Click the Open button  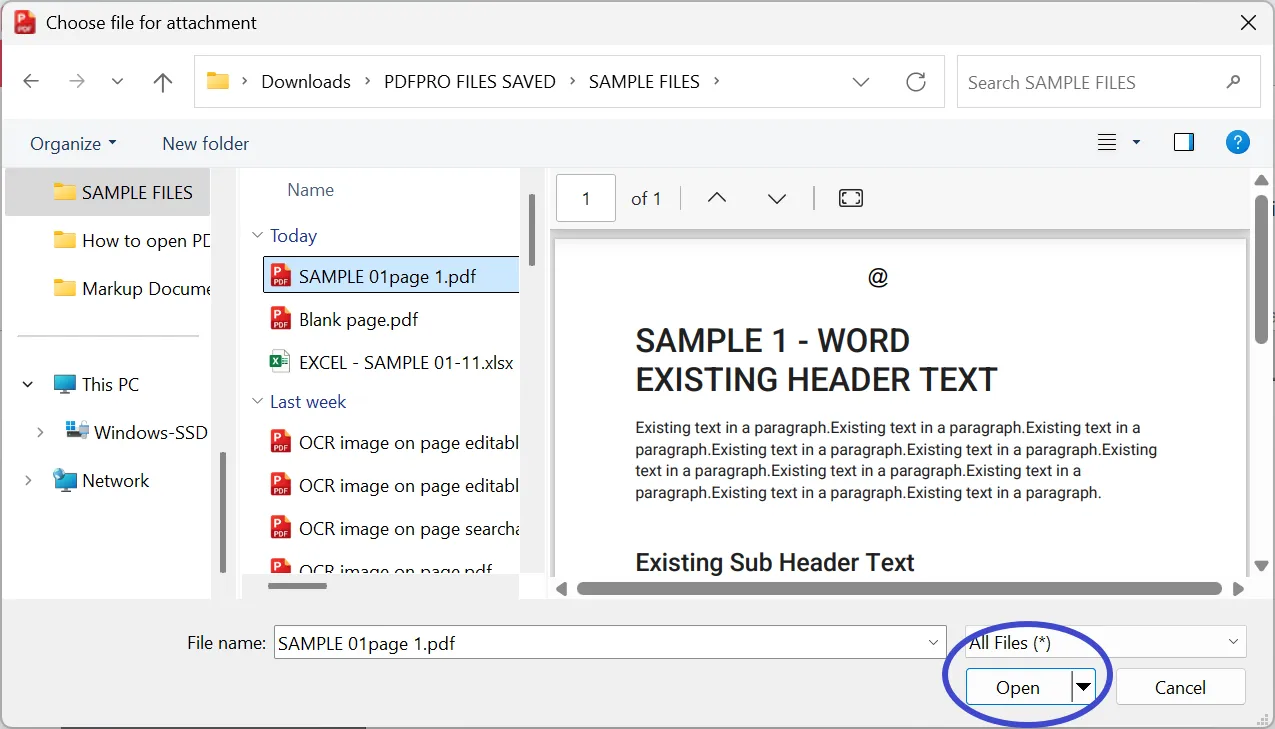click(x=1018, y=687)
